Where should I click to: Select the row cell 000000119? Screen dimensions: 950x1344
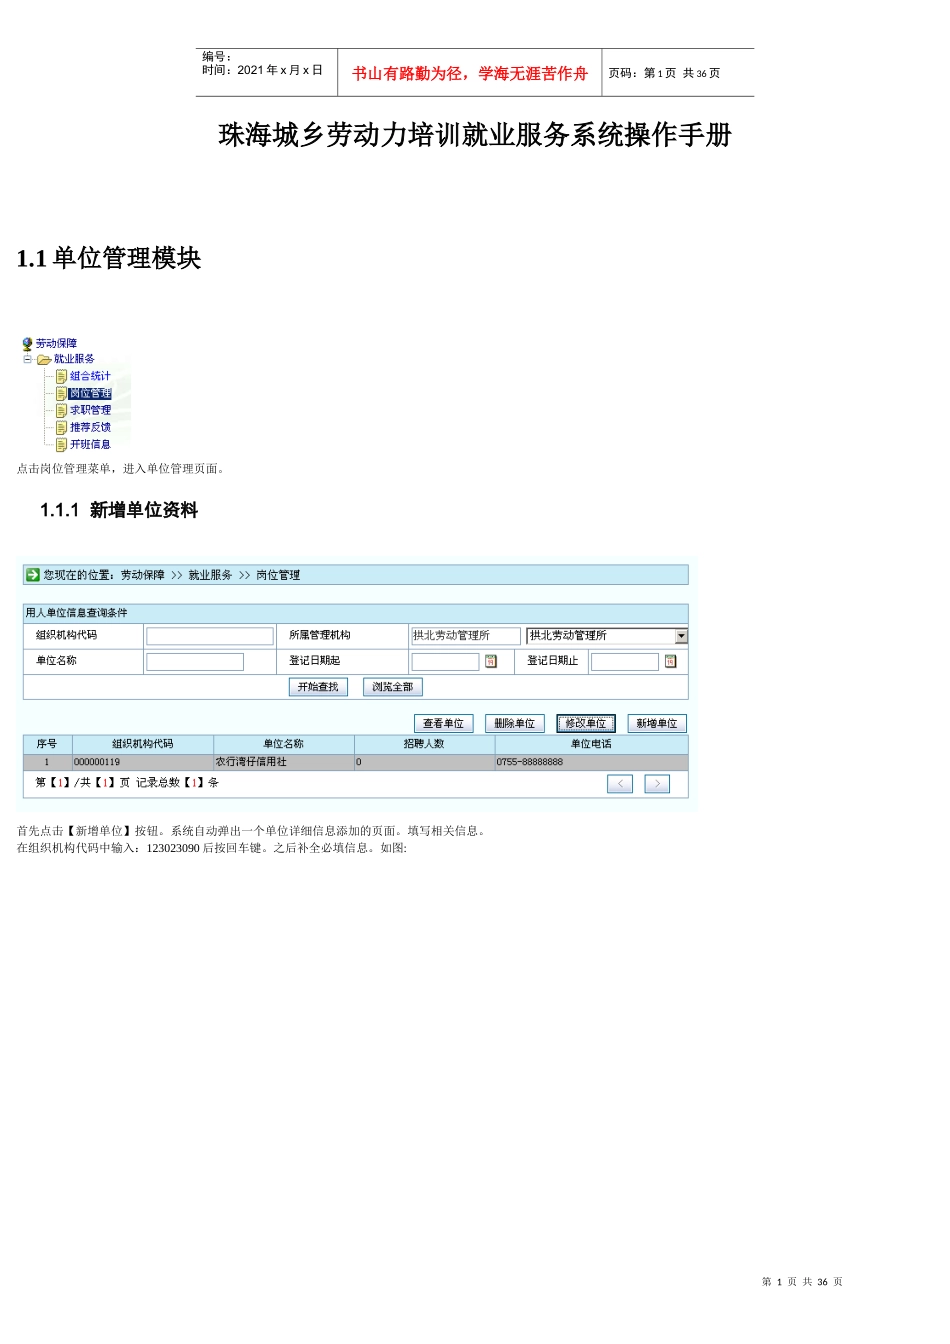[143, 763]
